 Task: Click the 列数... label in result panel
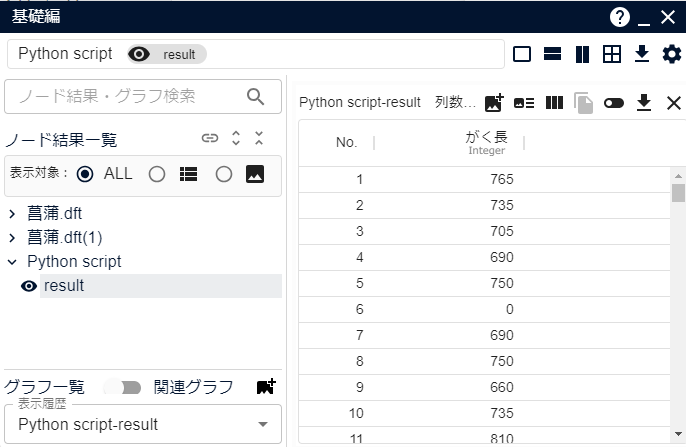[x=455, y=102]
